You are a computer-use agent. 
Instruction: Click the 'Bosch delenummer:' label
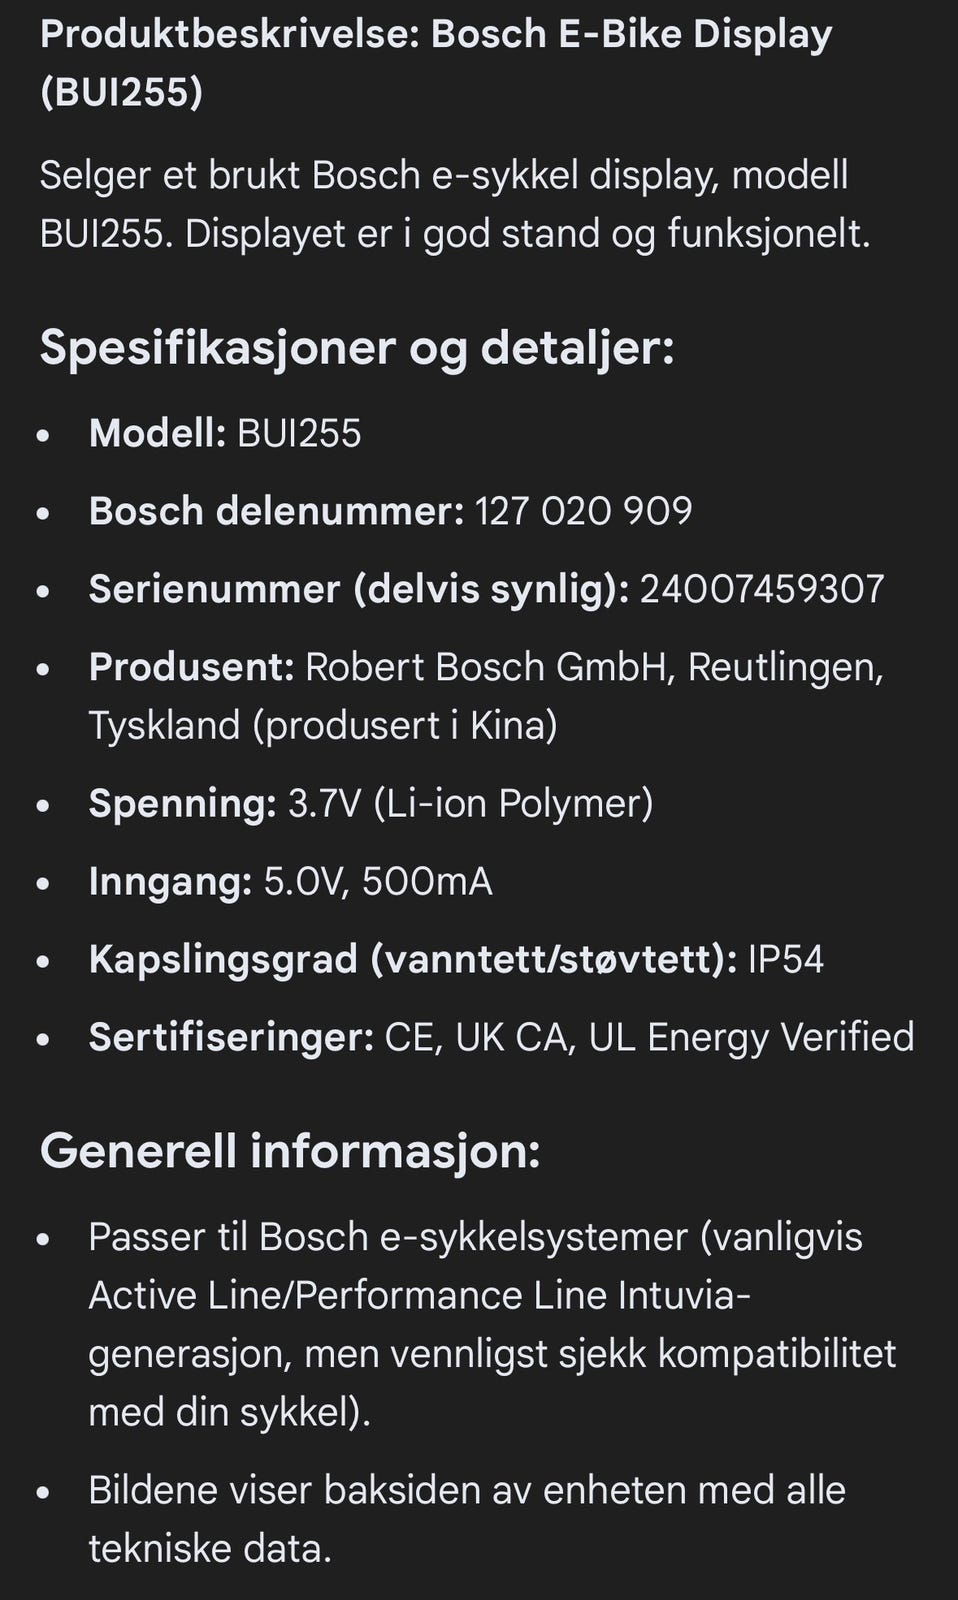[276, 511]
